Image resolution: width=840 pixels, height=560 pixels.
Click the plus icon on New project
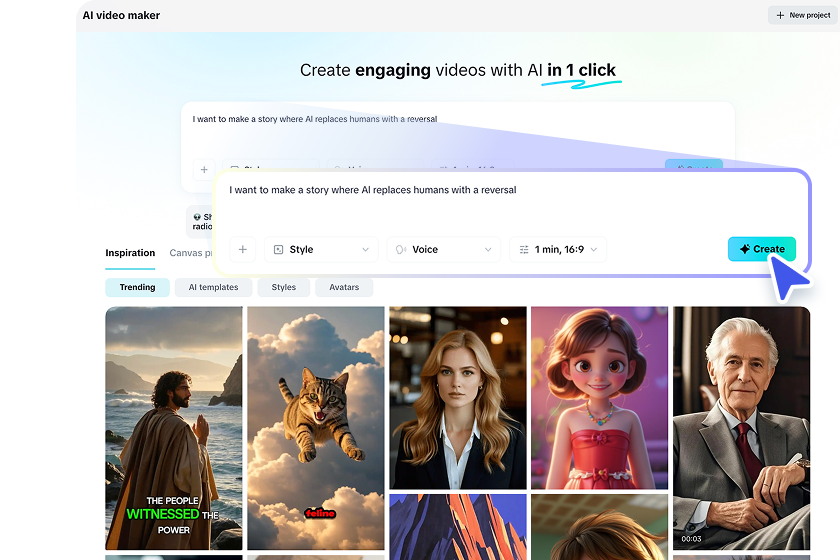coord(780,15)
